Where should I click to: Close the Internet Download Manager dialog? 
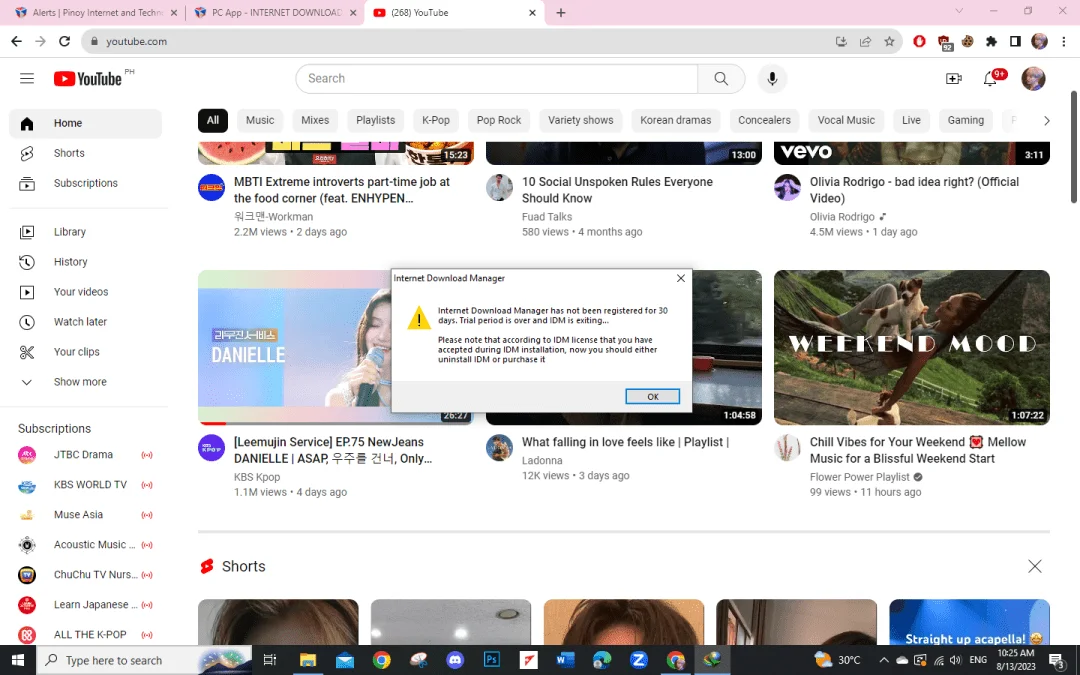click(x=681, y=278)
